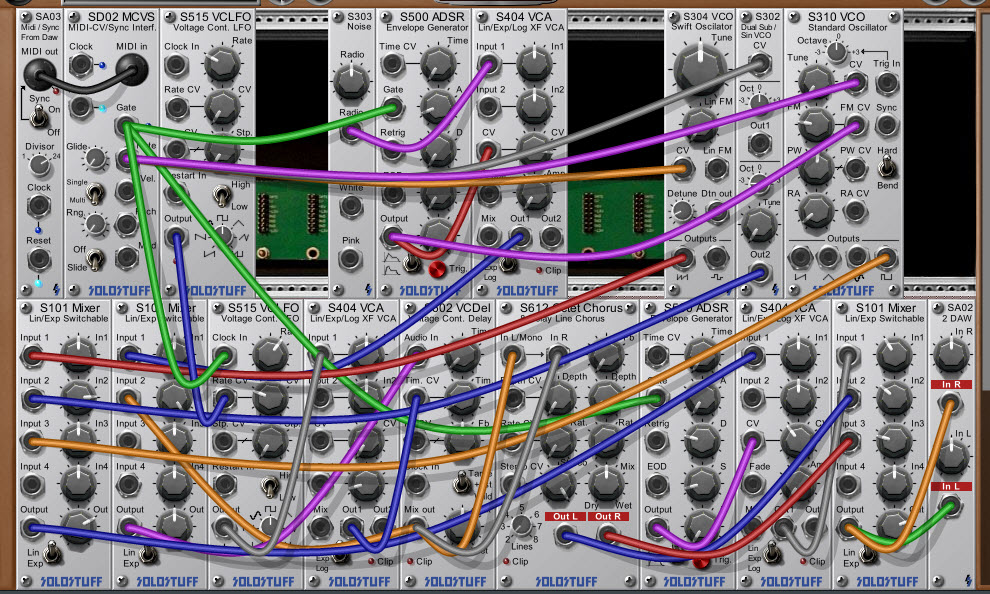
Task: Toggle the Off/Slide switch on SD02 MCVS
Action: pos(95,259)
